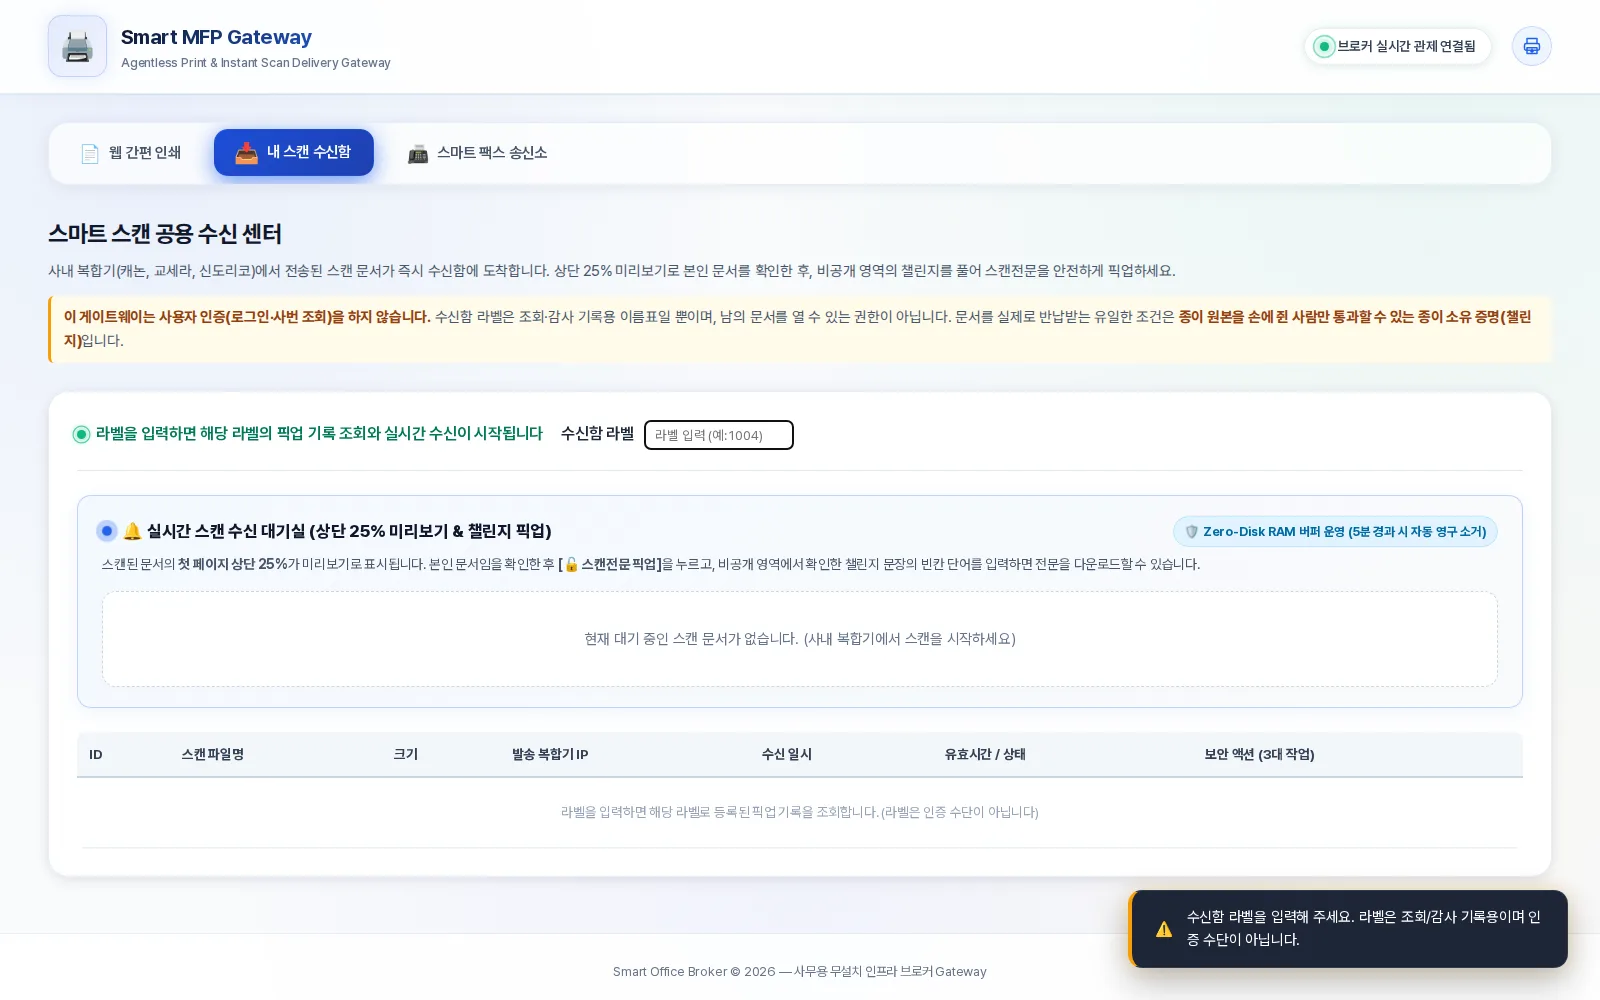1600x1000 pixels.
Task: Click the 크기 column header
Action: (406, 755)
